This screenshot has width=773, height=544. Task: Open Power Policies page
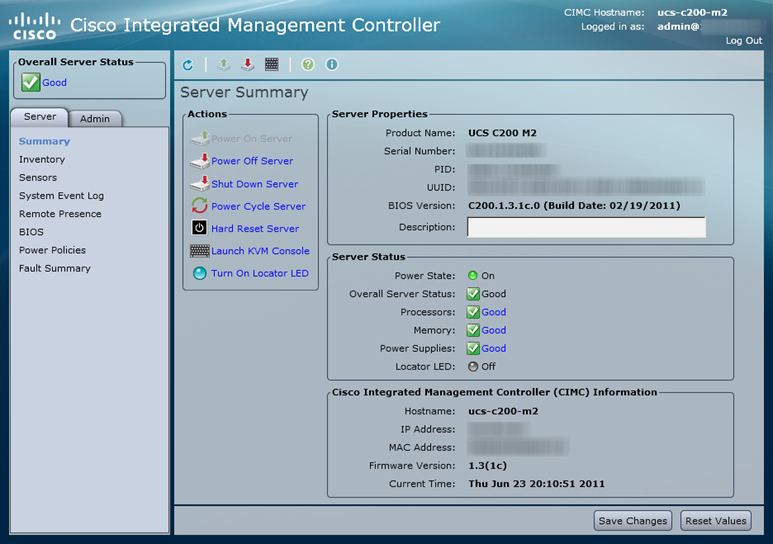click(52, 250)
